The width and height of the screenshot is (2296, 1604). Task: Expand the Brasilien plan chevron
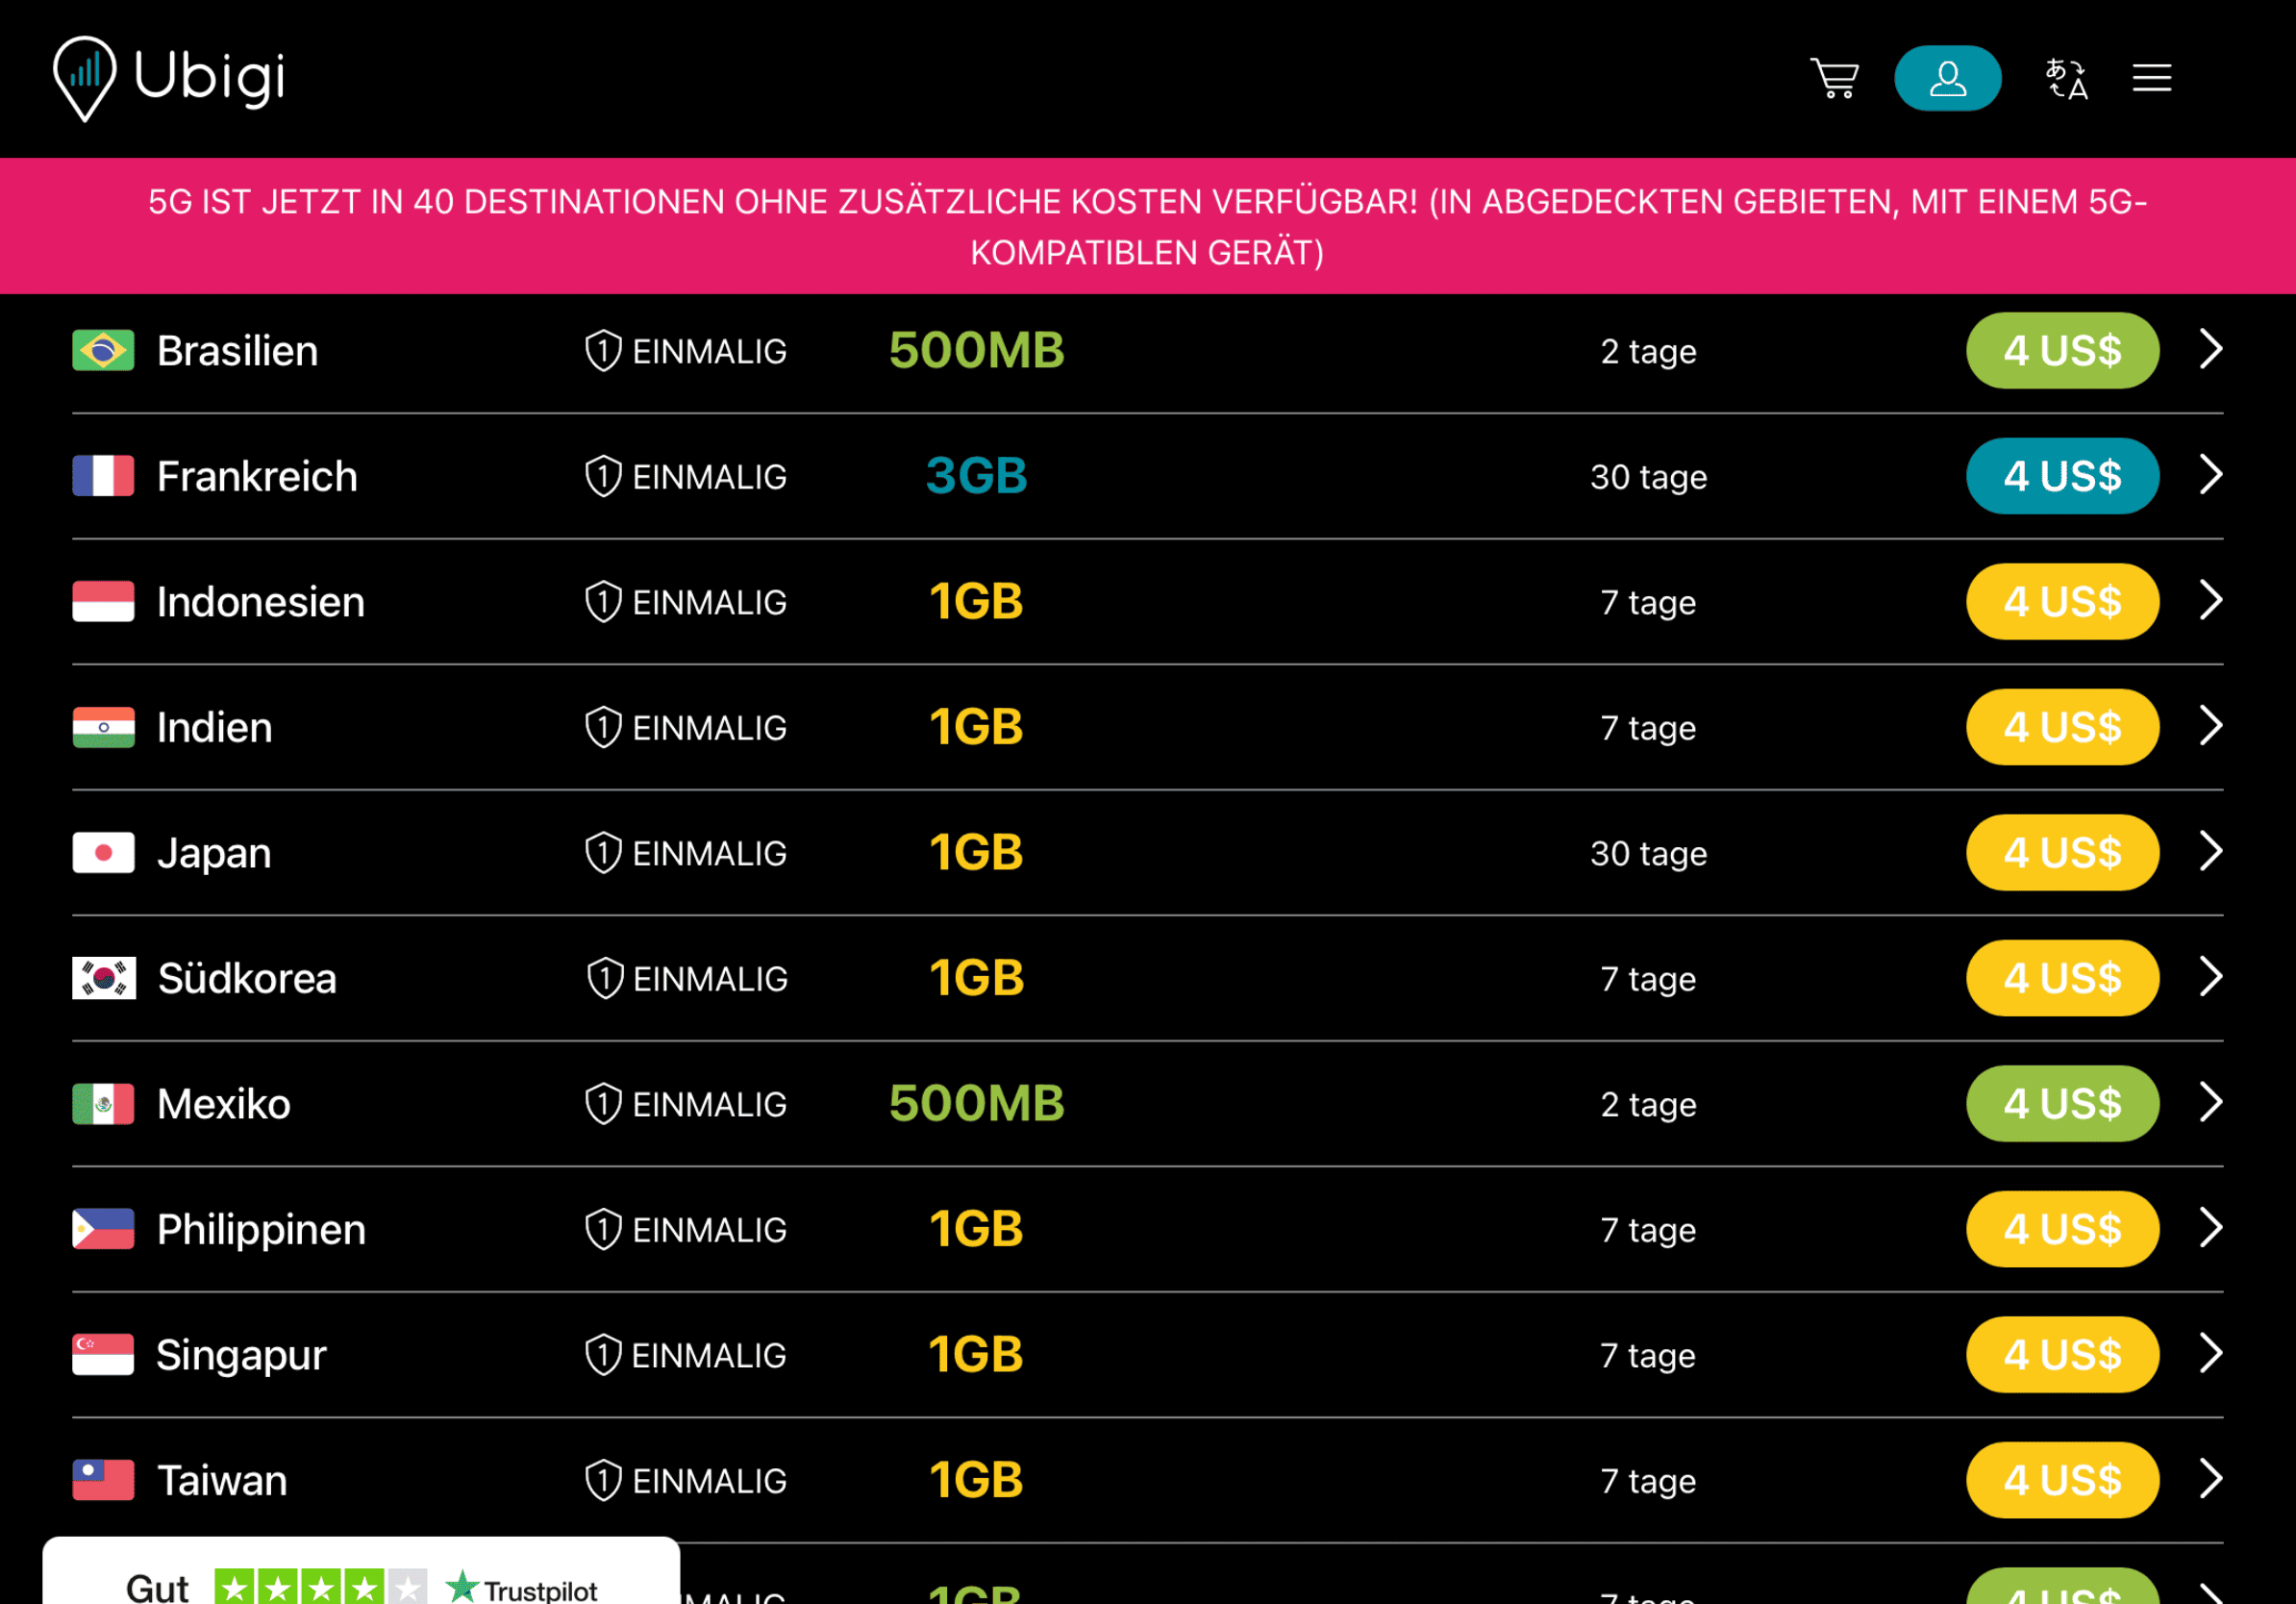pyautogui.click(x=2211, y=349)
